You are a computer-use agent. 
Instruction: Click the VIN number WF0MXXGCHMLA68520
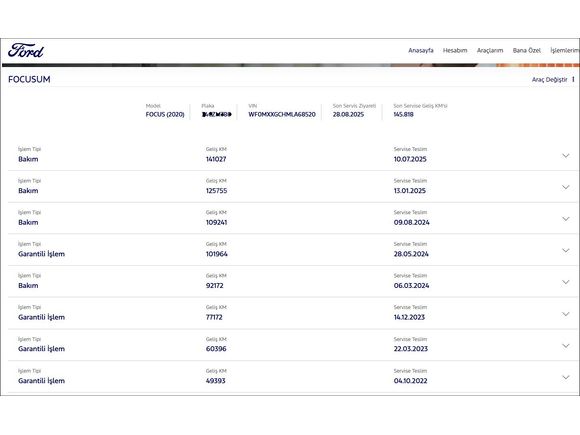click(282, 115)
